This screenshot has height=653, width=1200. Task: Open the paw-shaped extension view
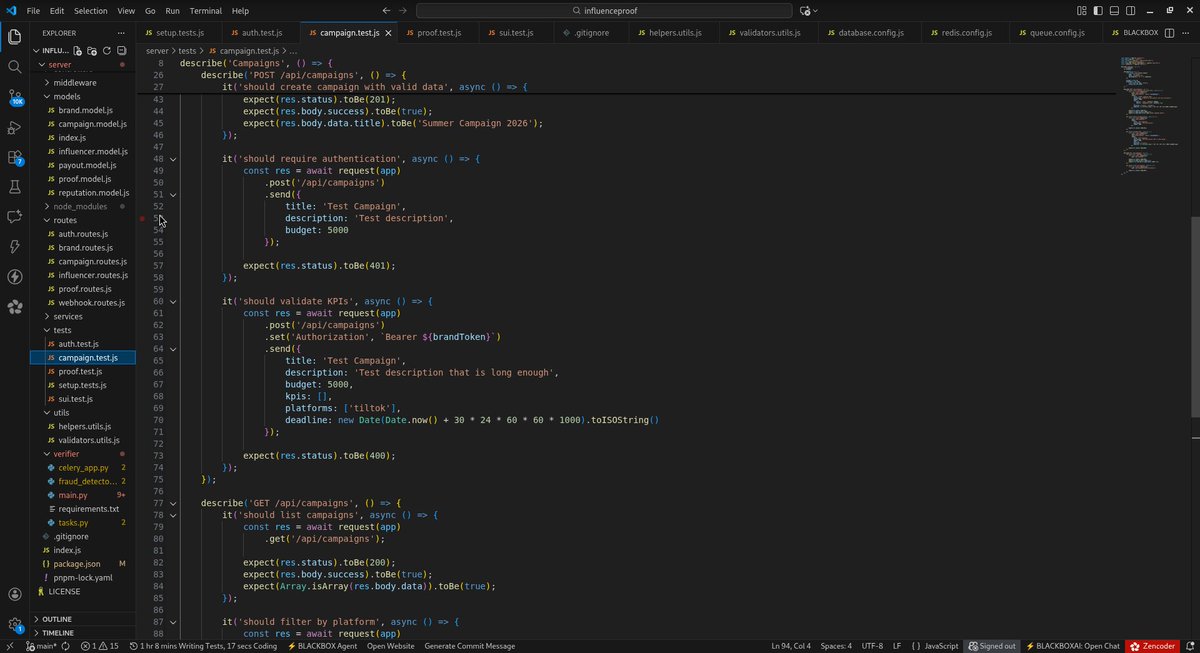[x=15, y=307]
